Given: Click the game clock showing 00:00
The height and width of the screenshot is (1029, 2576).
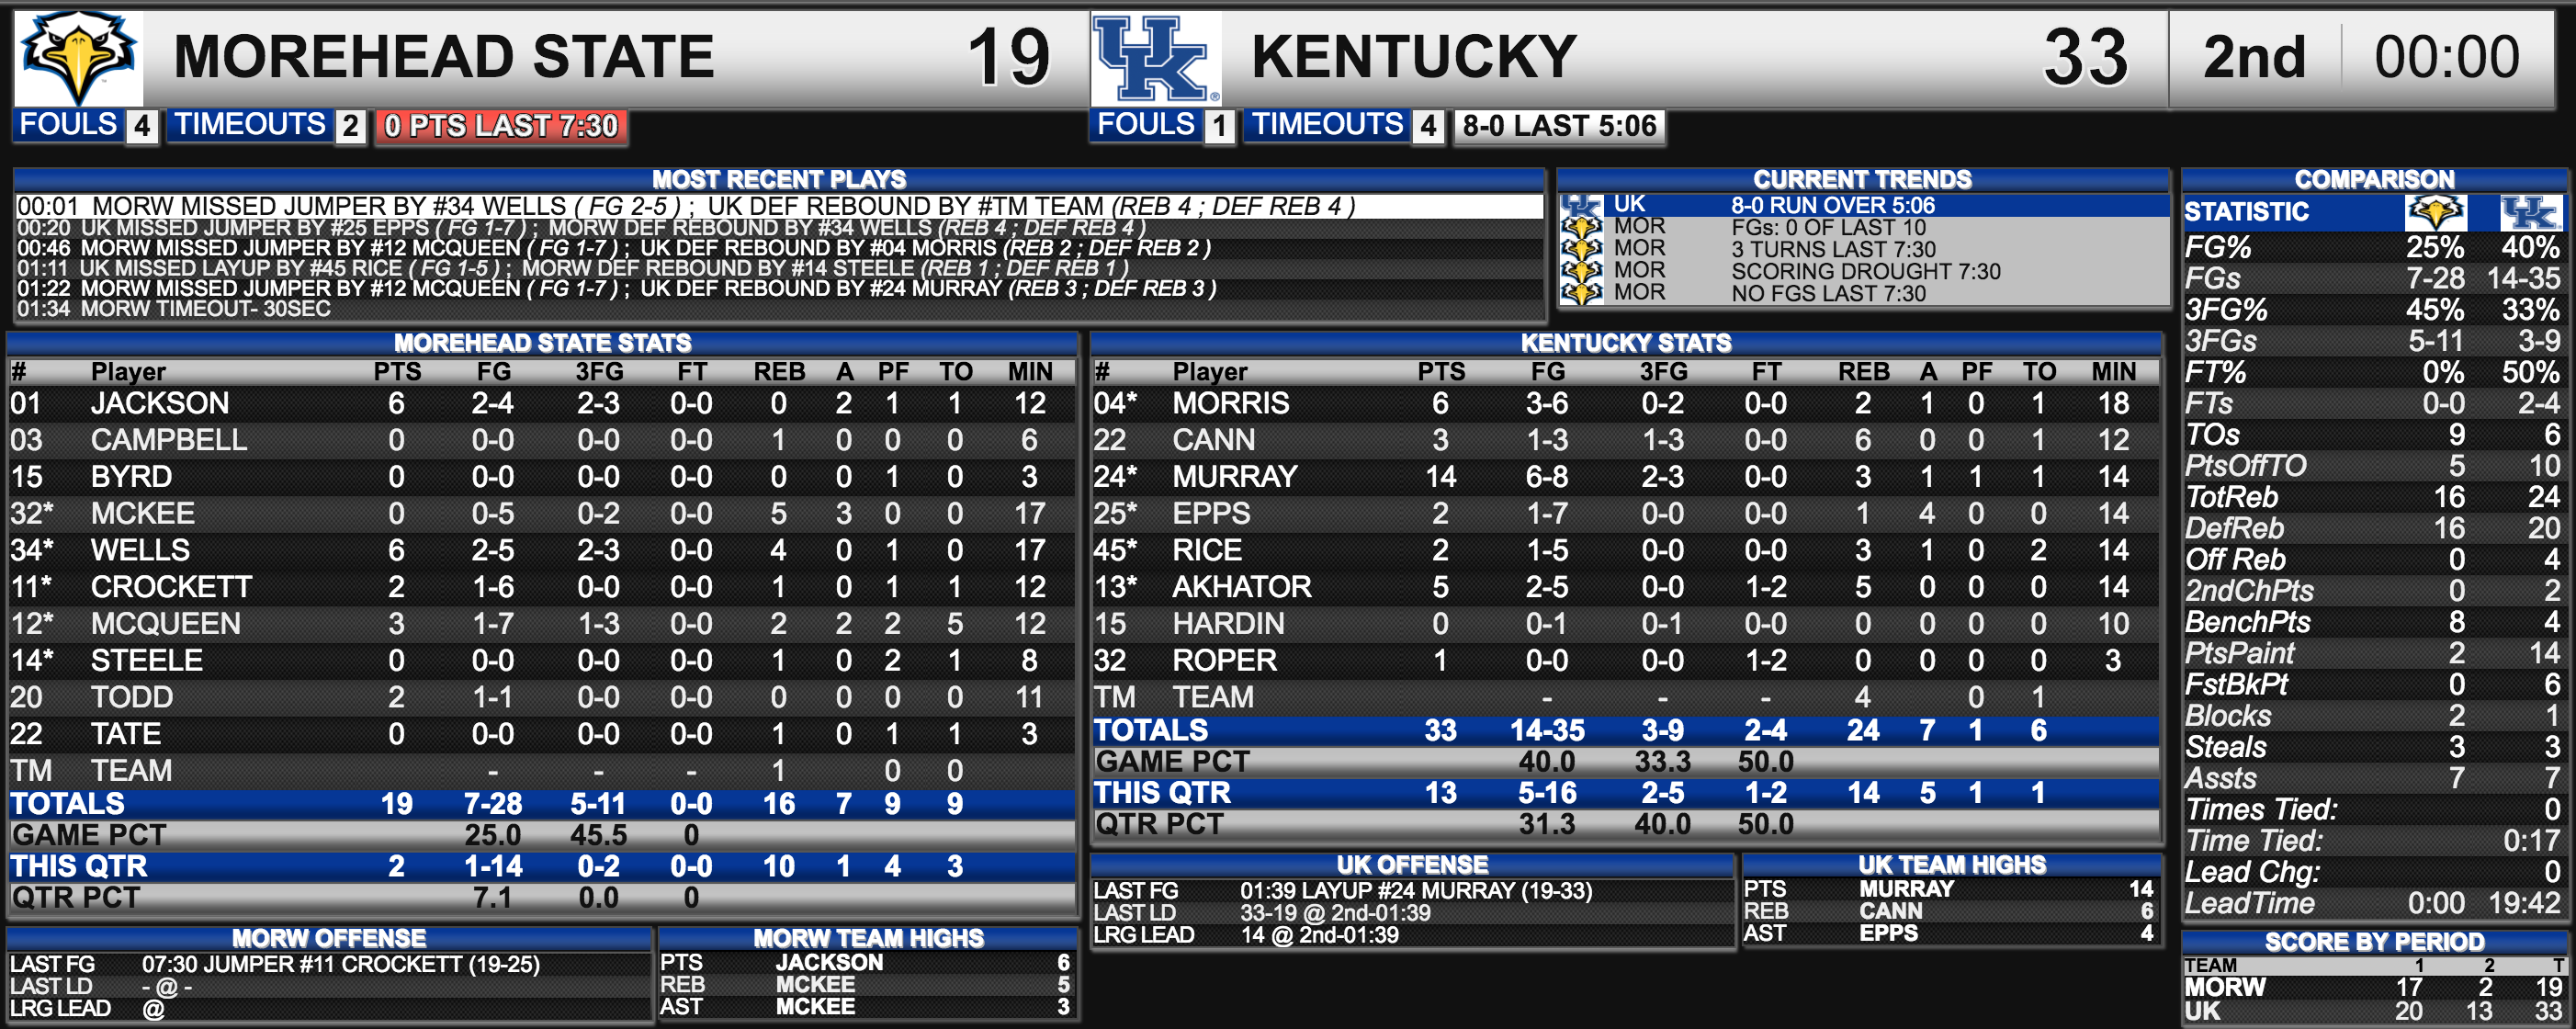Looking at the screenshot, I should point(2447,57).
